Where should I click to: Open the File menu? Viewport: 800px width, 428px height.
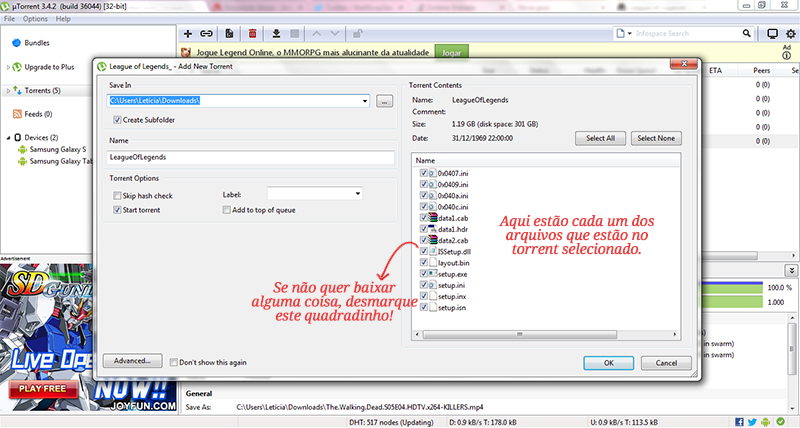click(9, 19)
